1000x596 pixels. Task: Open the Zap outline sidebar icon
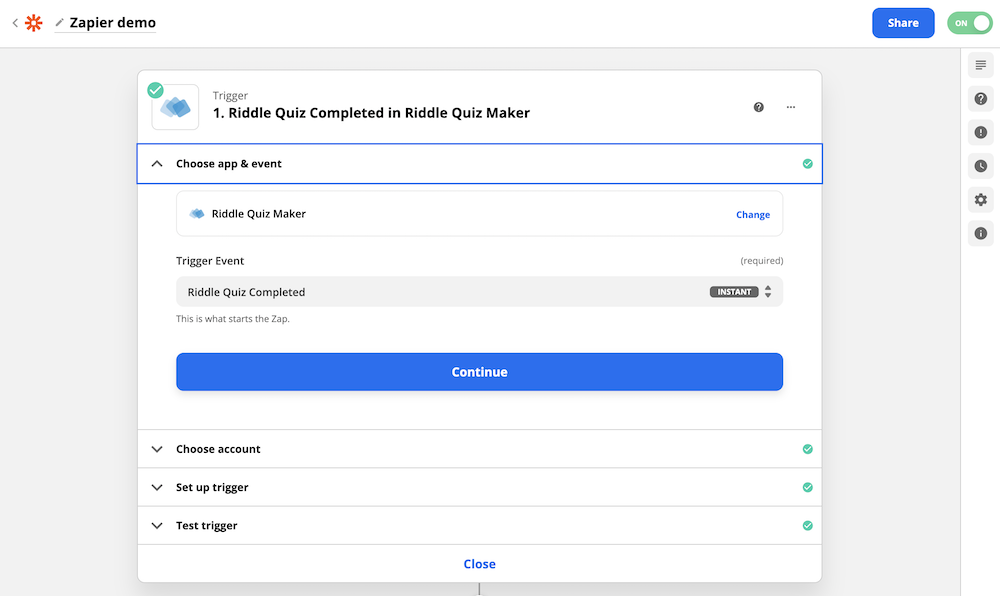980,65
